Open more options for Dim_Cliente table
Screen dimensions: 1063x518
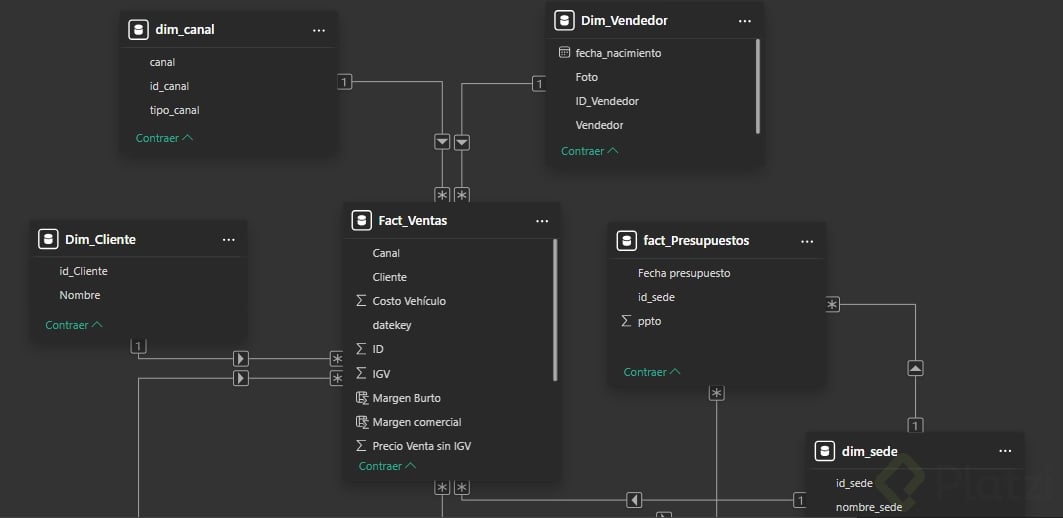coord(229,240)
